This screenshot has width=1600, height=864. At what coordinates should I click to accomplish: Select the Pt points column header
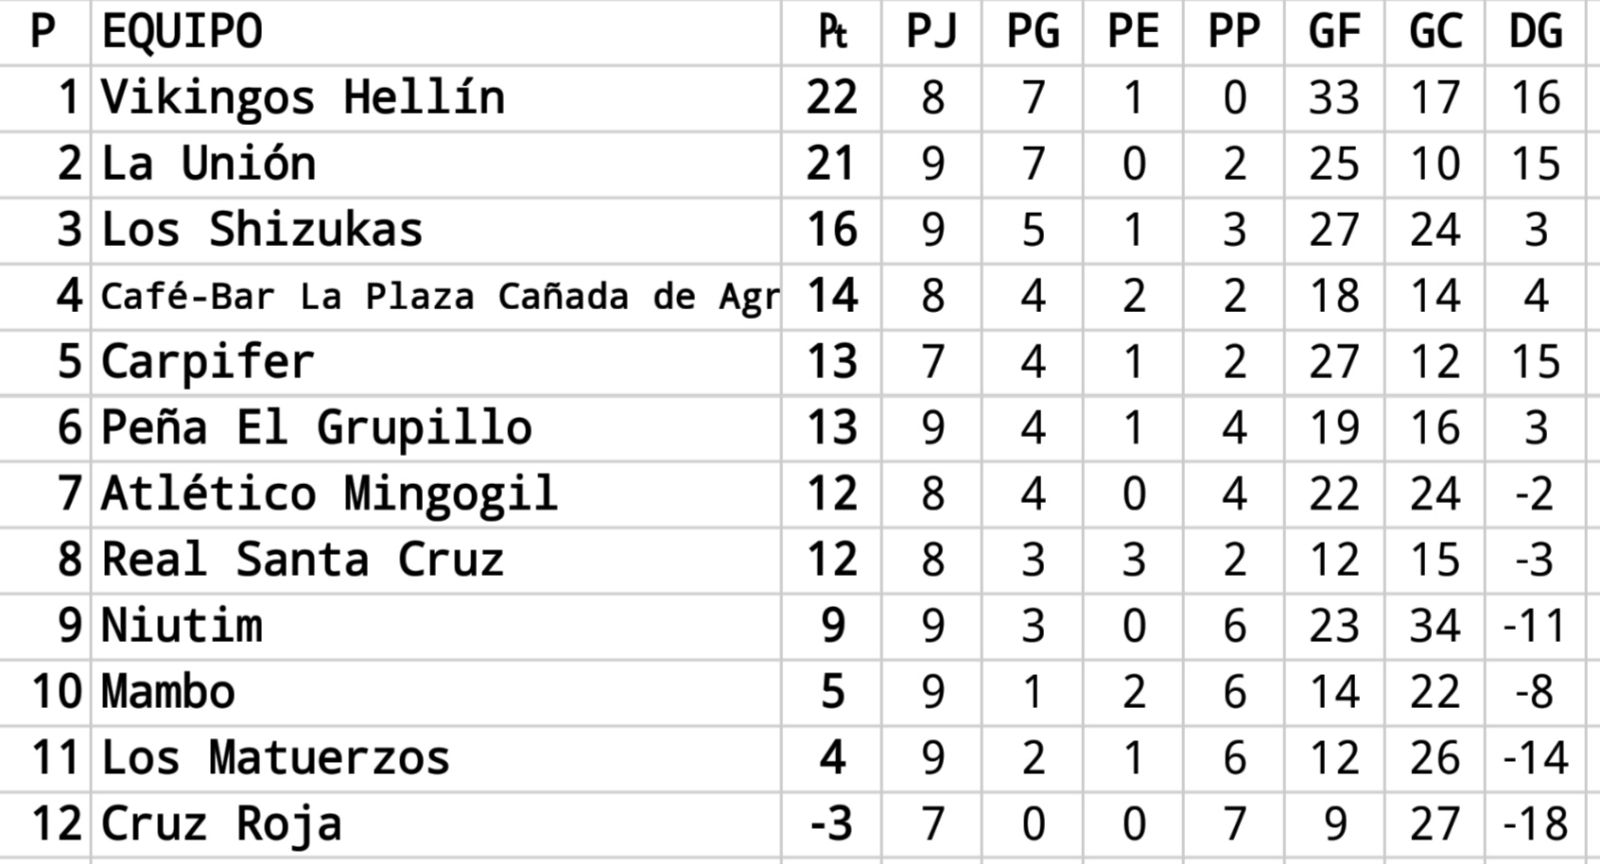point(832,32)
